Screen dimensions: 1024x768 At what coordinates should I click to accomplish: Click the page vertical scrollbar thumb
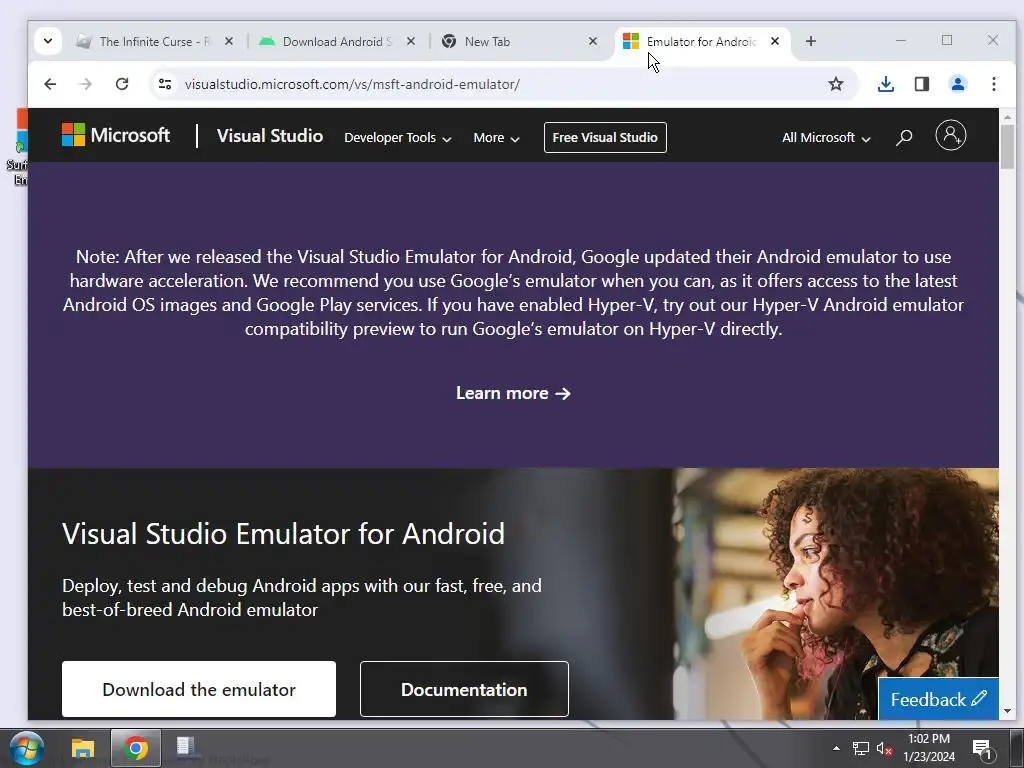click(x=1006, y=147)
